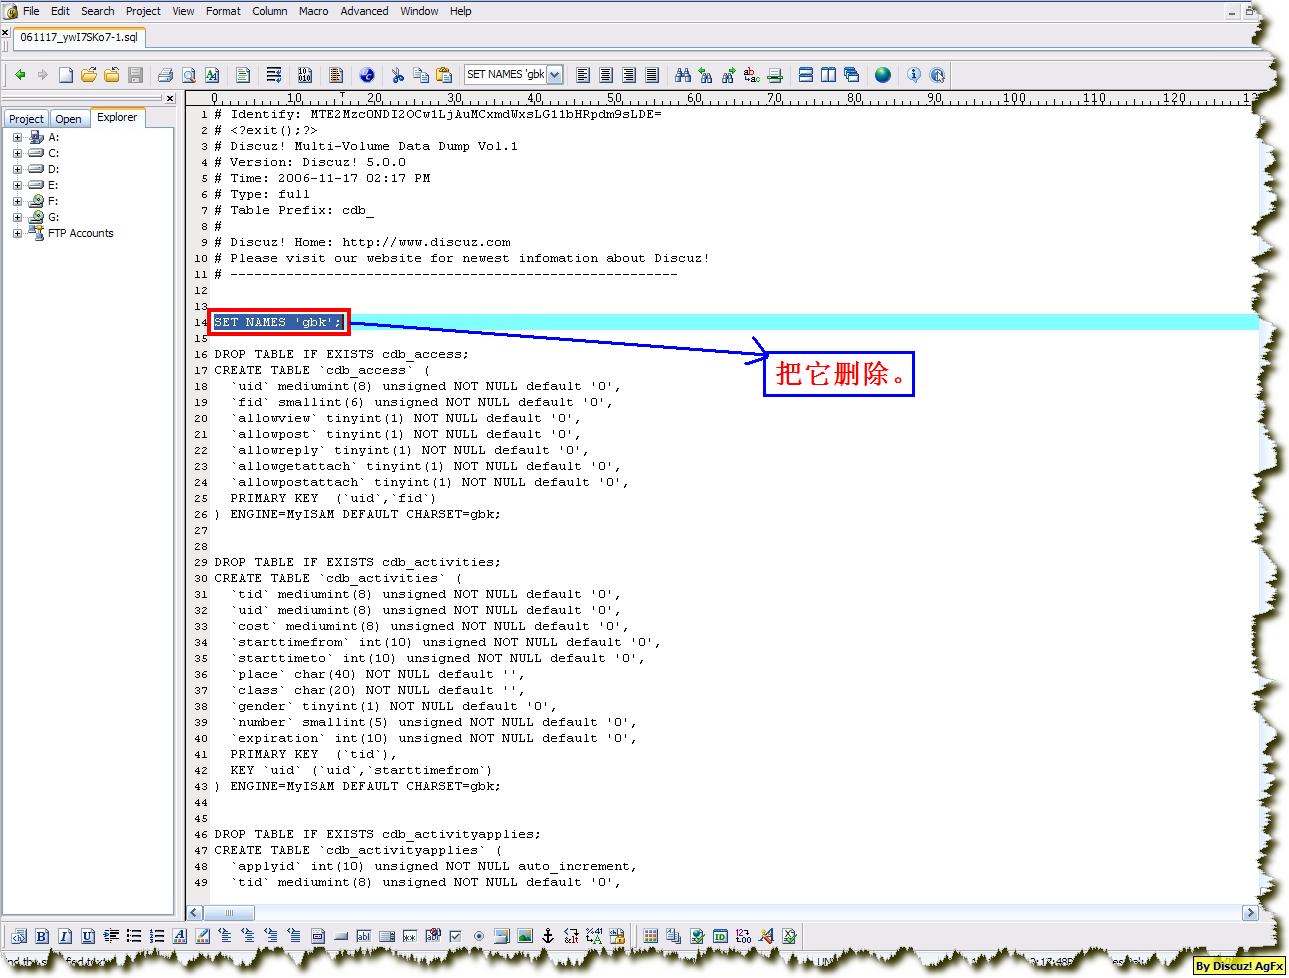Expand the G: drive node

[x=17, y=217]
